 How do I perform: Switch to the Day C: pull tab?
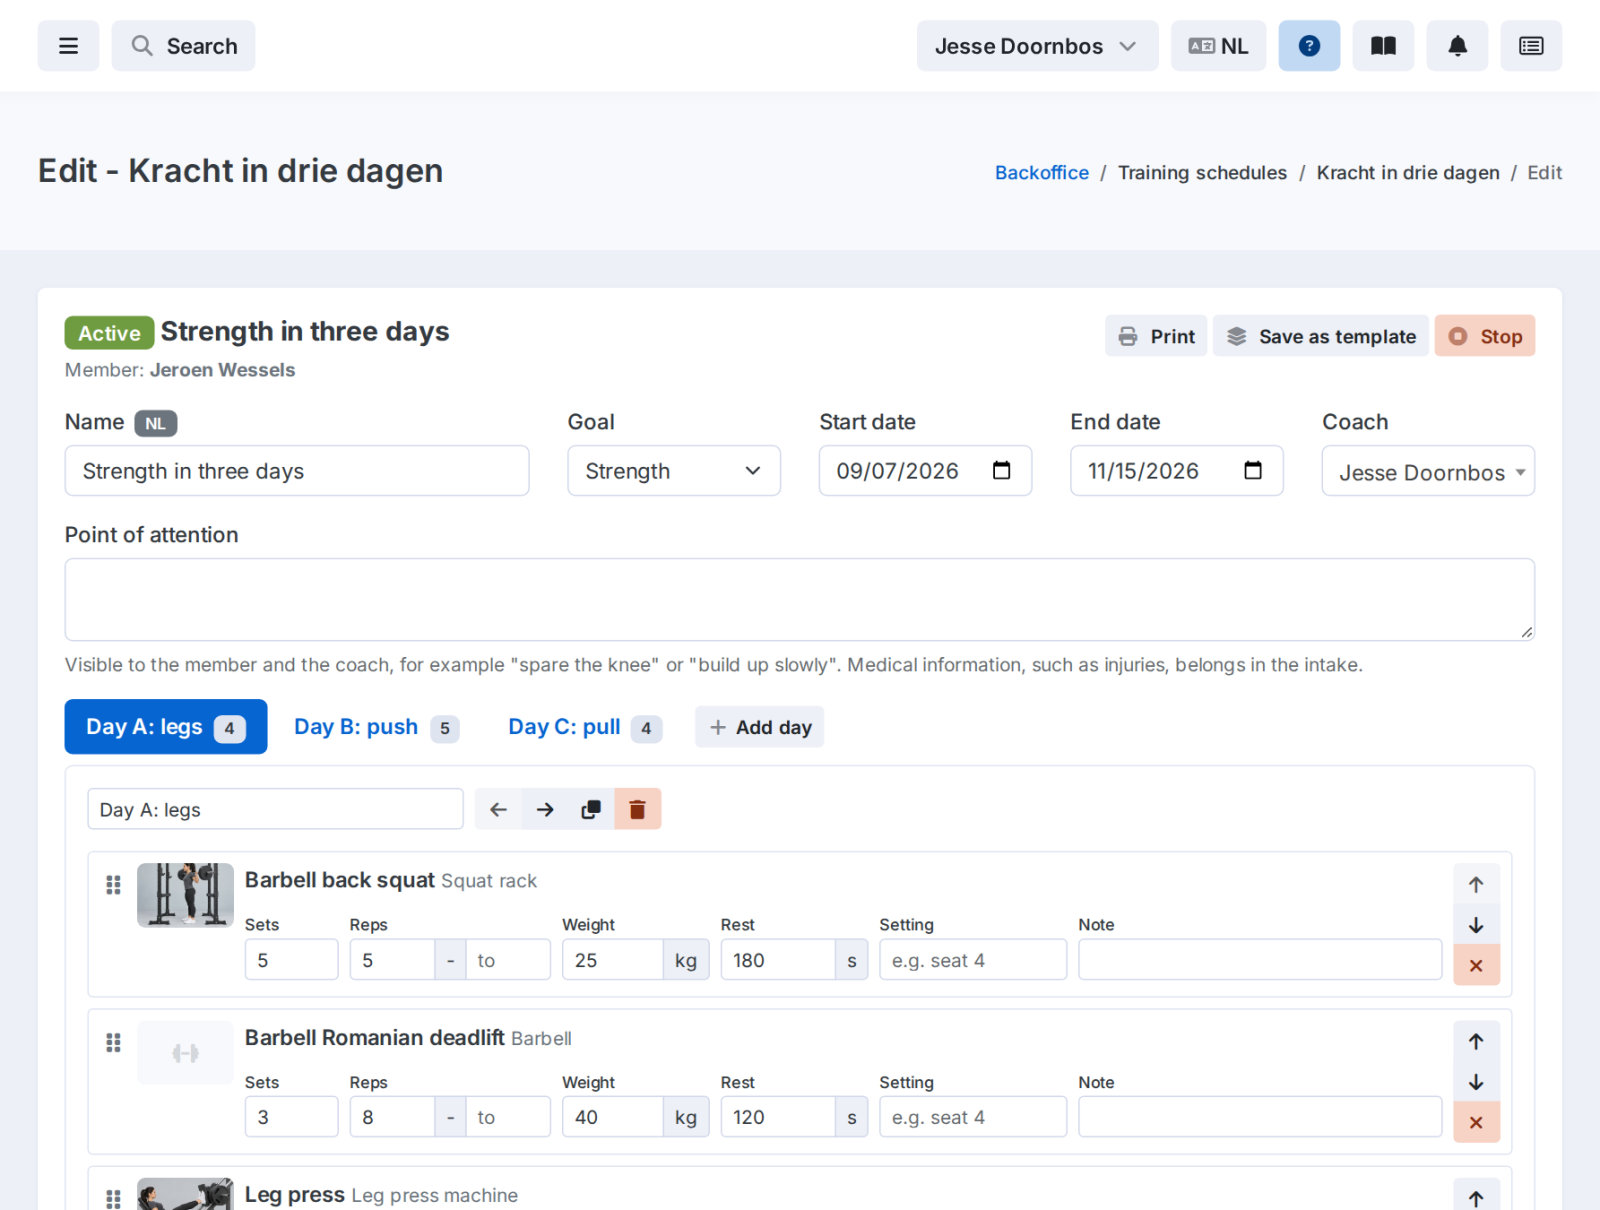point(585,727)
